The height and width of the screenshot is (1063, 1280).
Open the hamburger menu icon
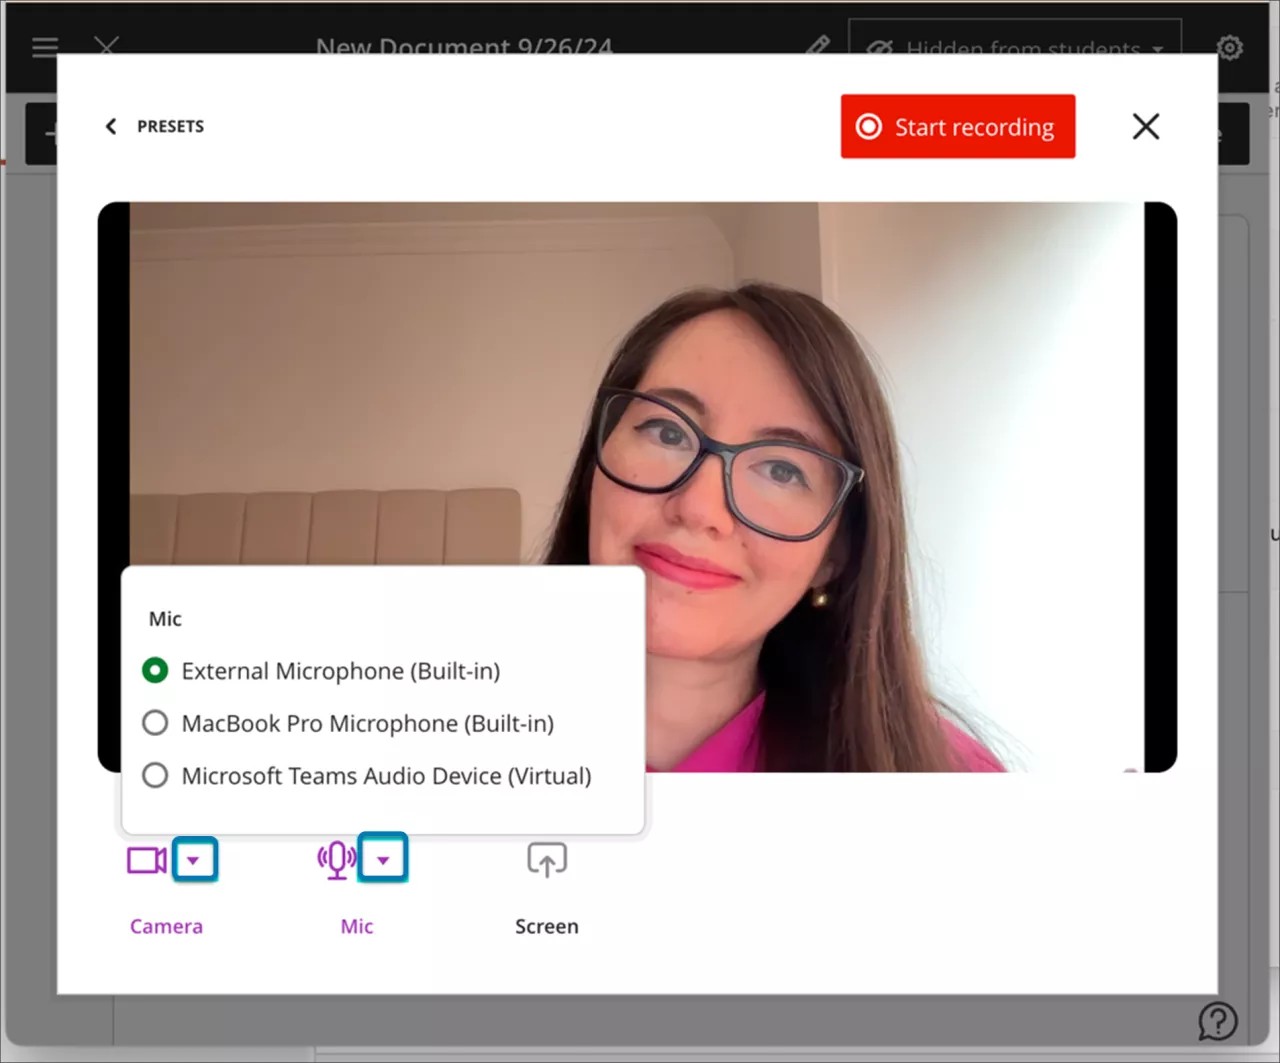pos(44,47)
